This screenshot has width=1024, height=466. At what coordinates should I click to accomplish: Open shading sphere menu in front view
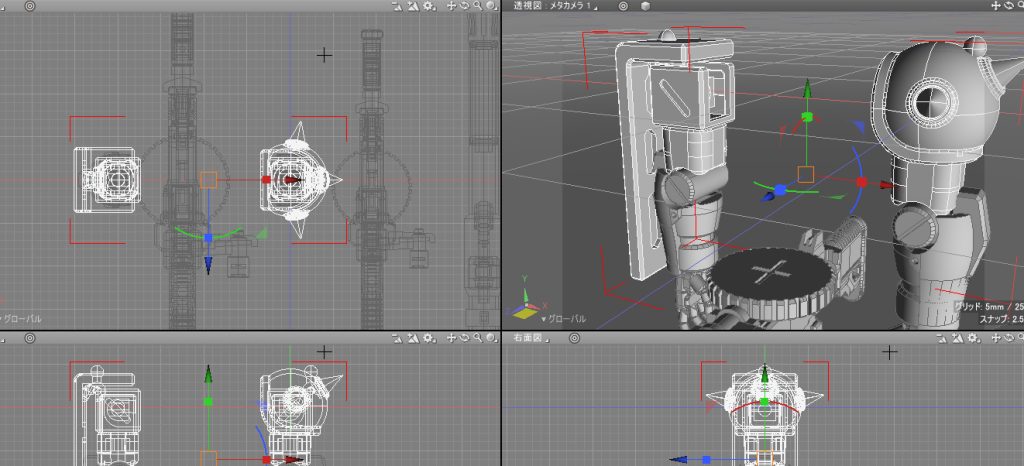(490, 338)
